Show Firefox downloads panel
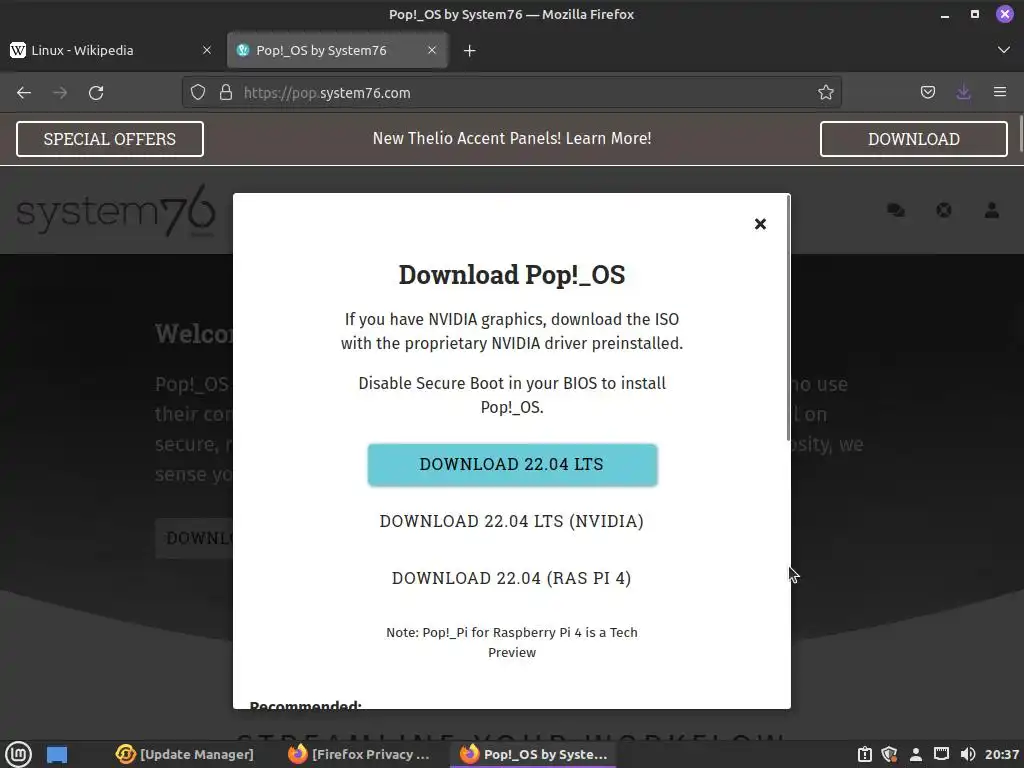Image resolution: width=1024 pixels, height=768 pixels. coord(963,93)
